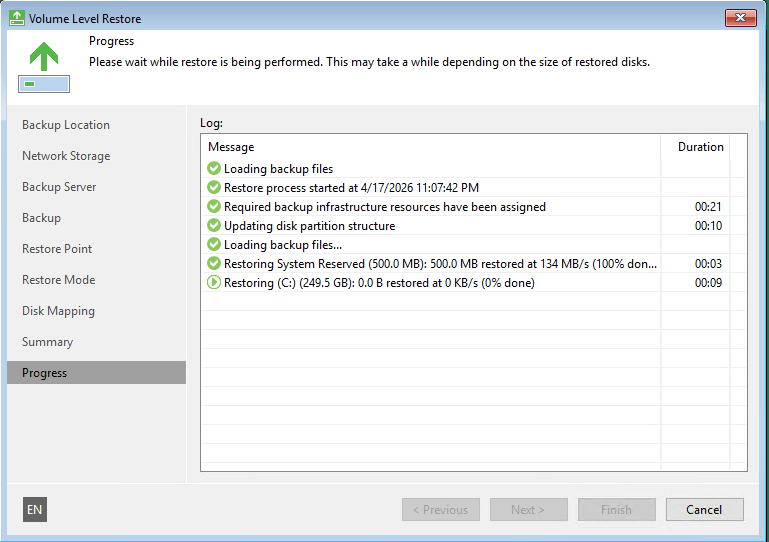The width and height of the screenshot is (769, 542).
Task: Click the check icon beside Restoring System Reserved
Action: tap(214, 263)
